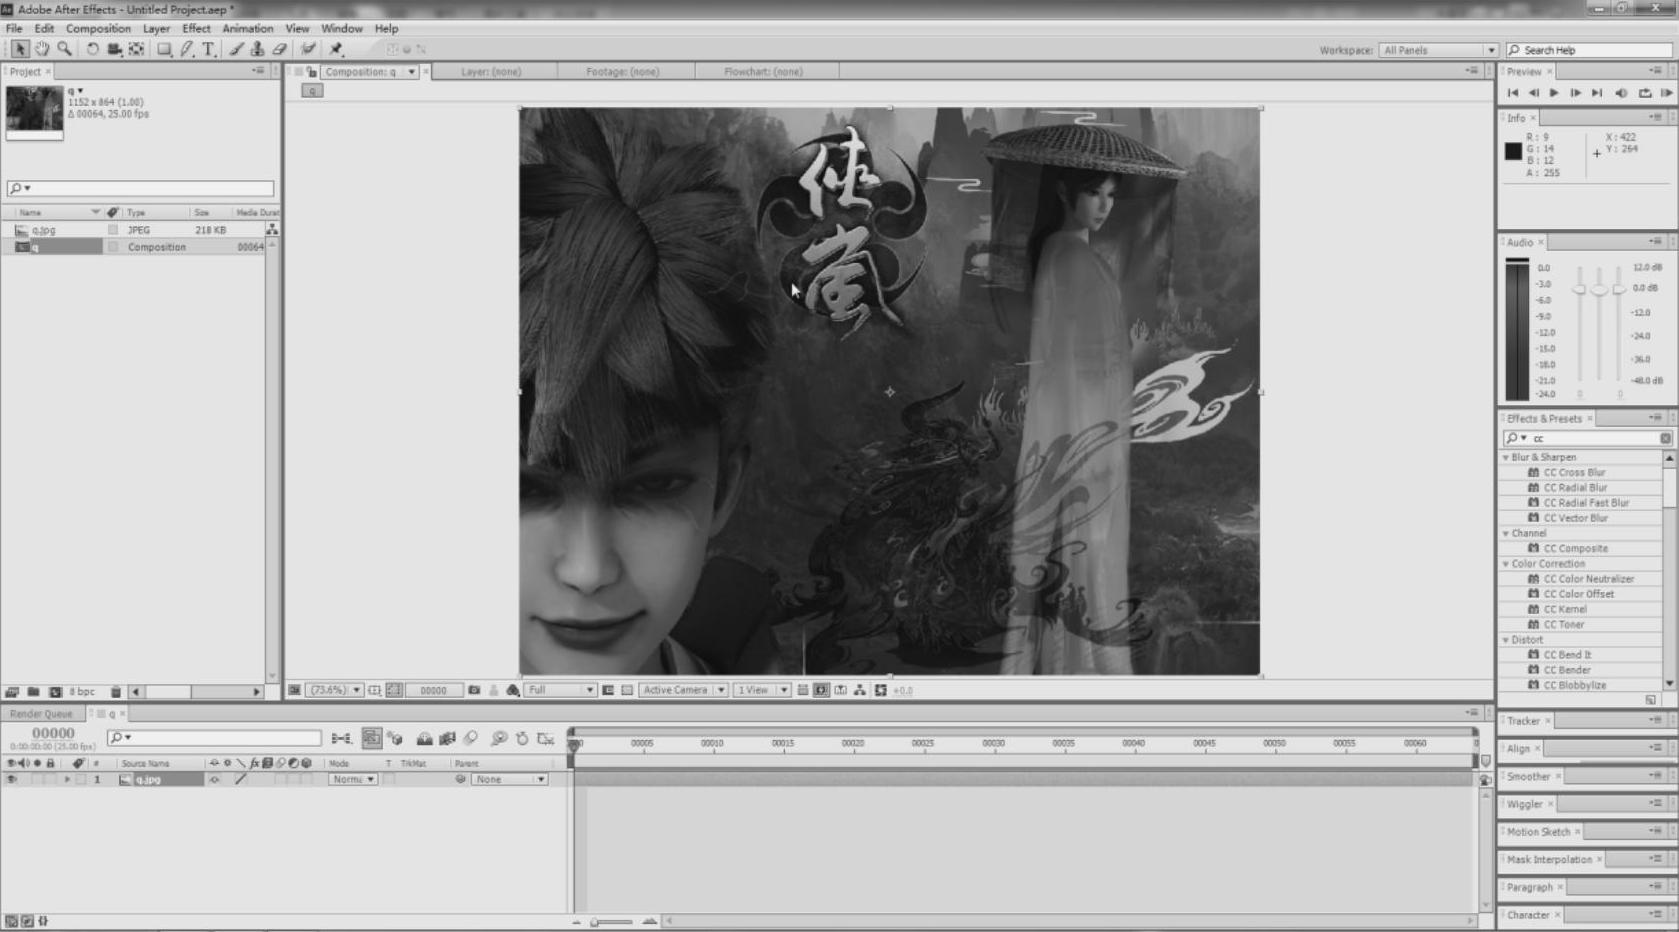Click the 8 bpc color depth button
Image resolution: width=1679 pixels, height=932 pixels.
82,692
